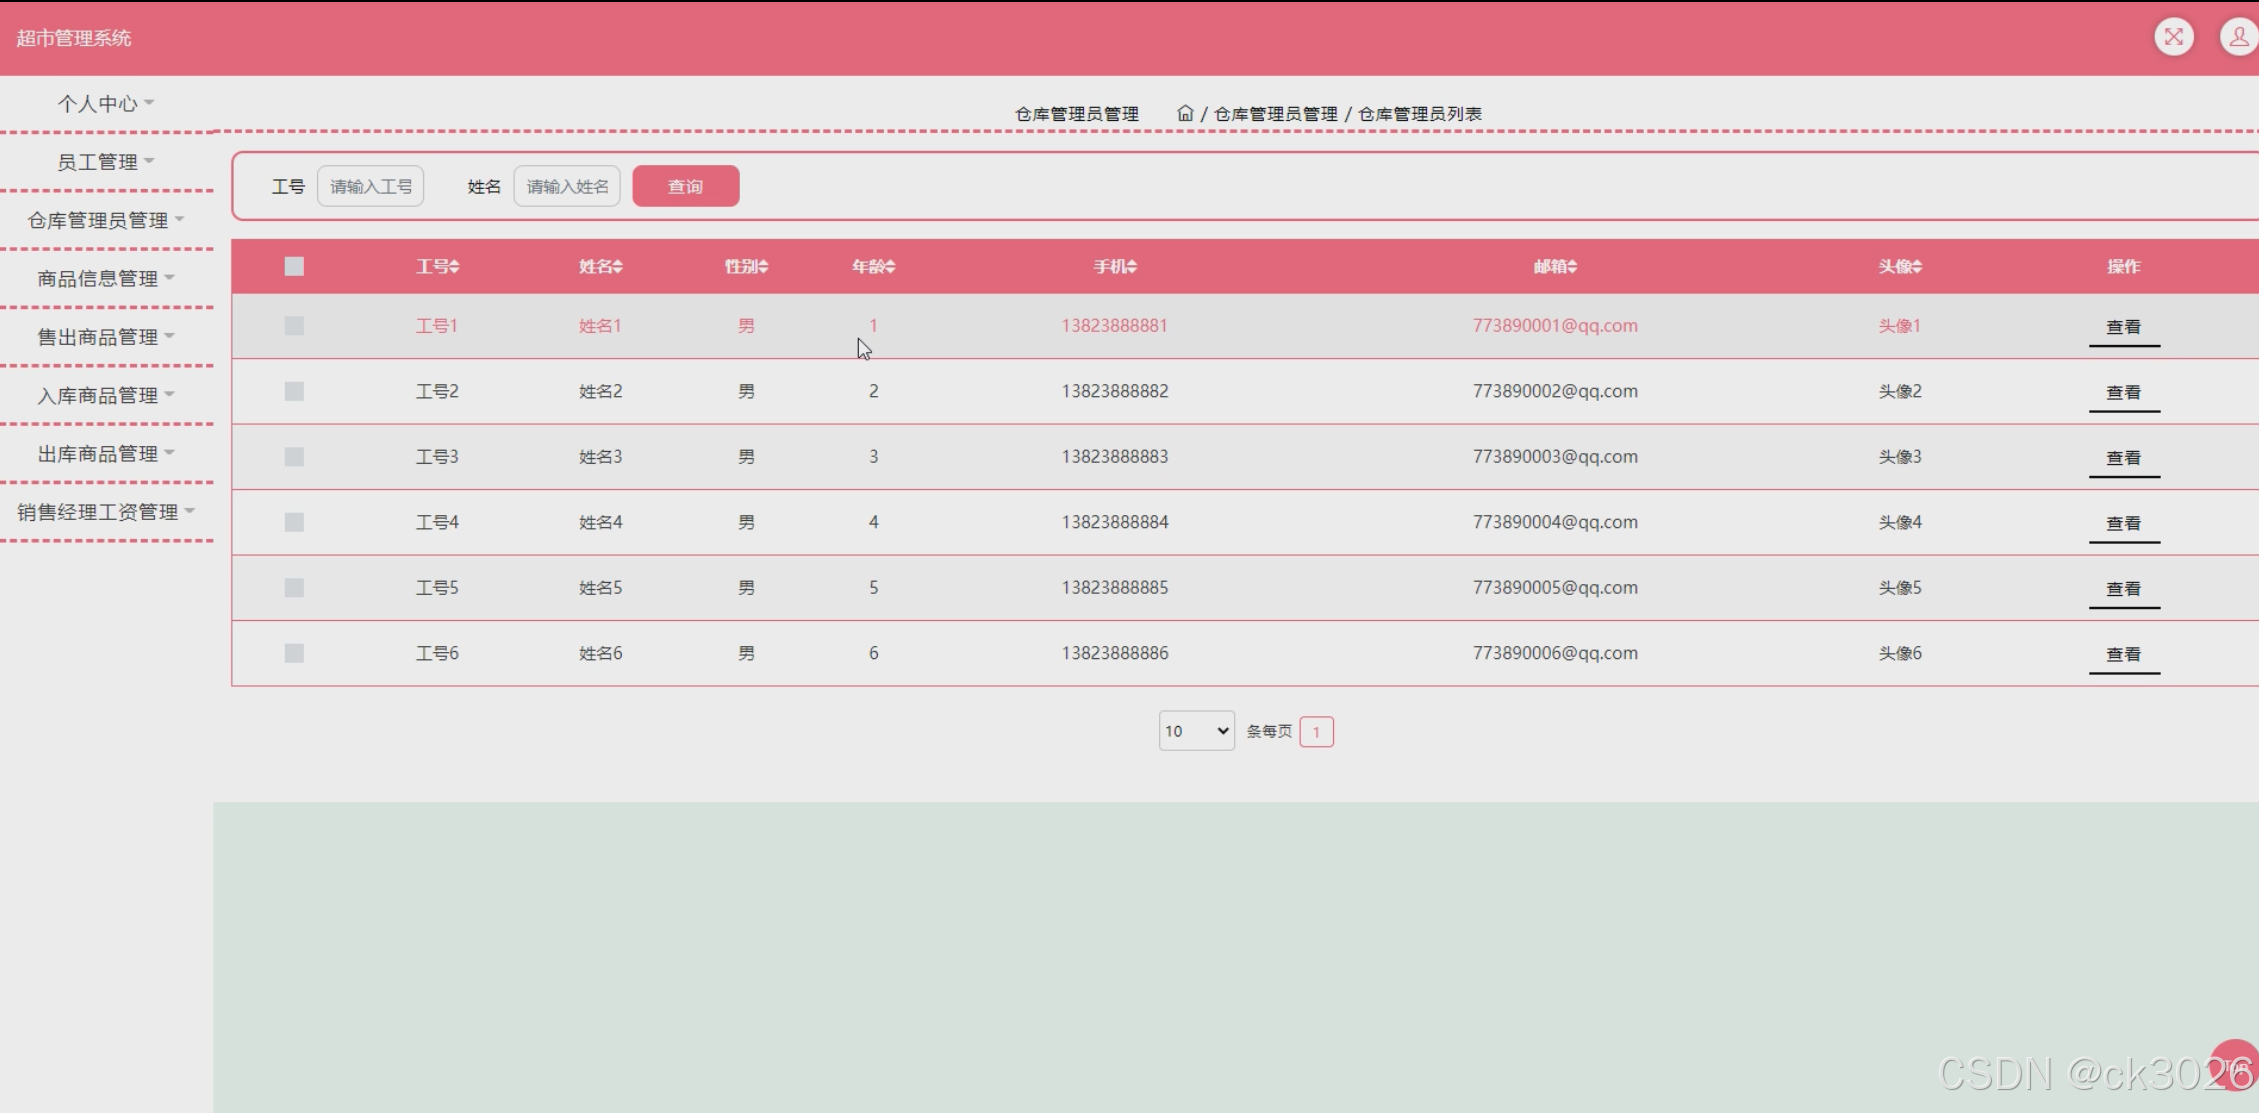Click the 查询 search button
Viewport: 2259px width, 1113px height.
(685, 186)
